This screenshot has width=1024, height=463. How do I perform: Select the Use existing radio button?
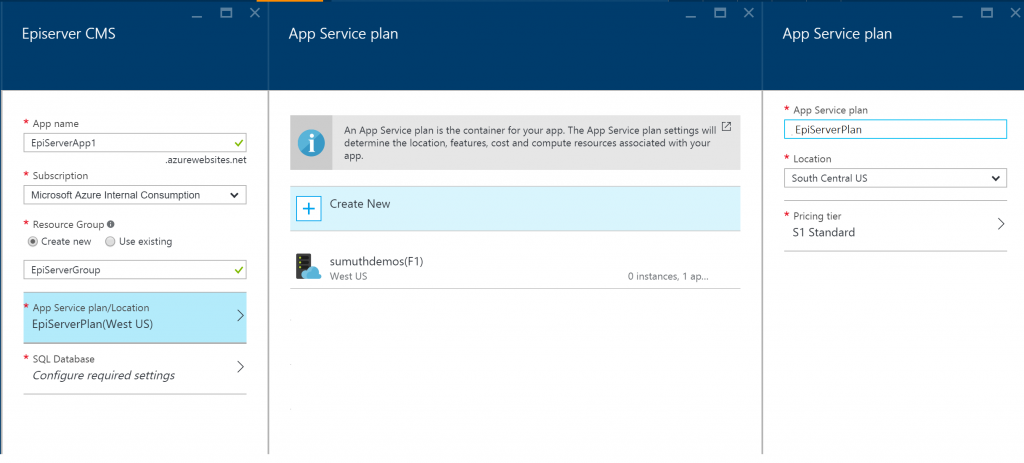pos(110,241)
